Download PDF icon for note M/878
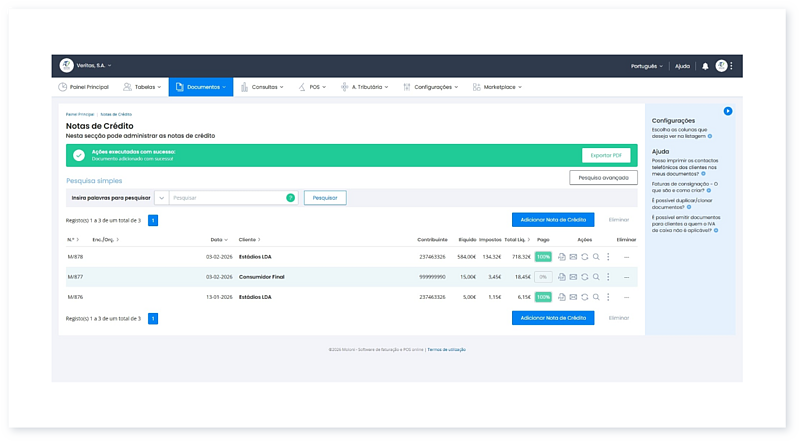This screenshot has width=800, height=442. click(x=562, y=257)
